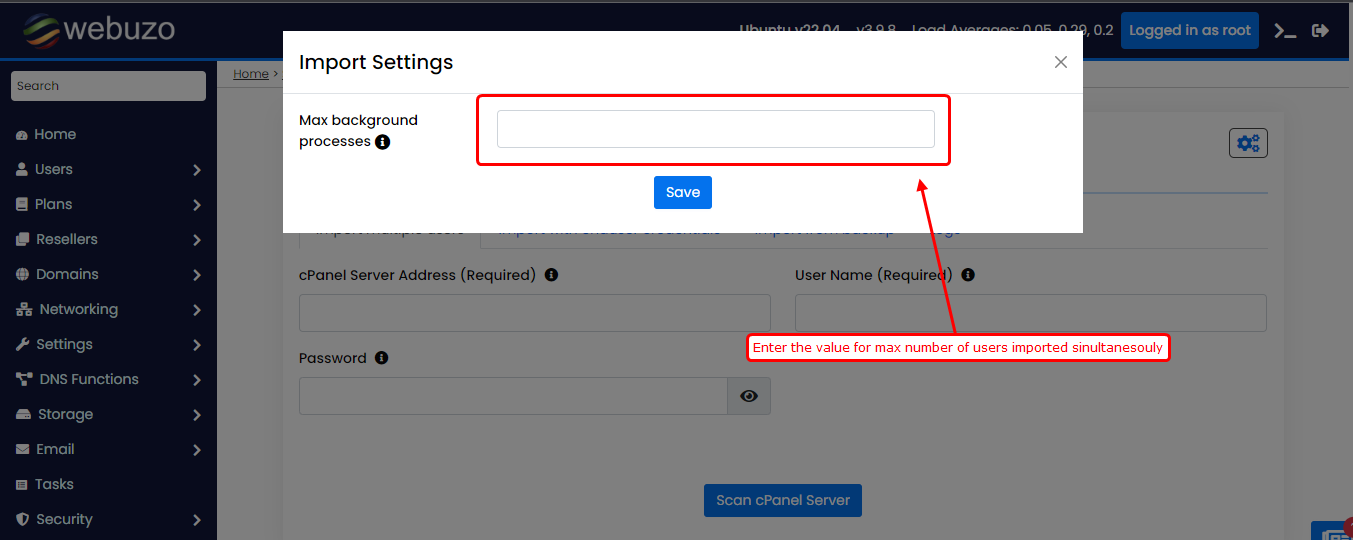The height and width of the screenshot is (540, 1353).
Task: Click the Max background processes input field
Action: coord(715,129)
